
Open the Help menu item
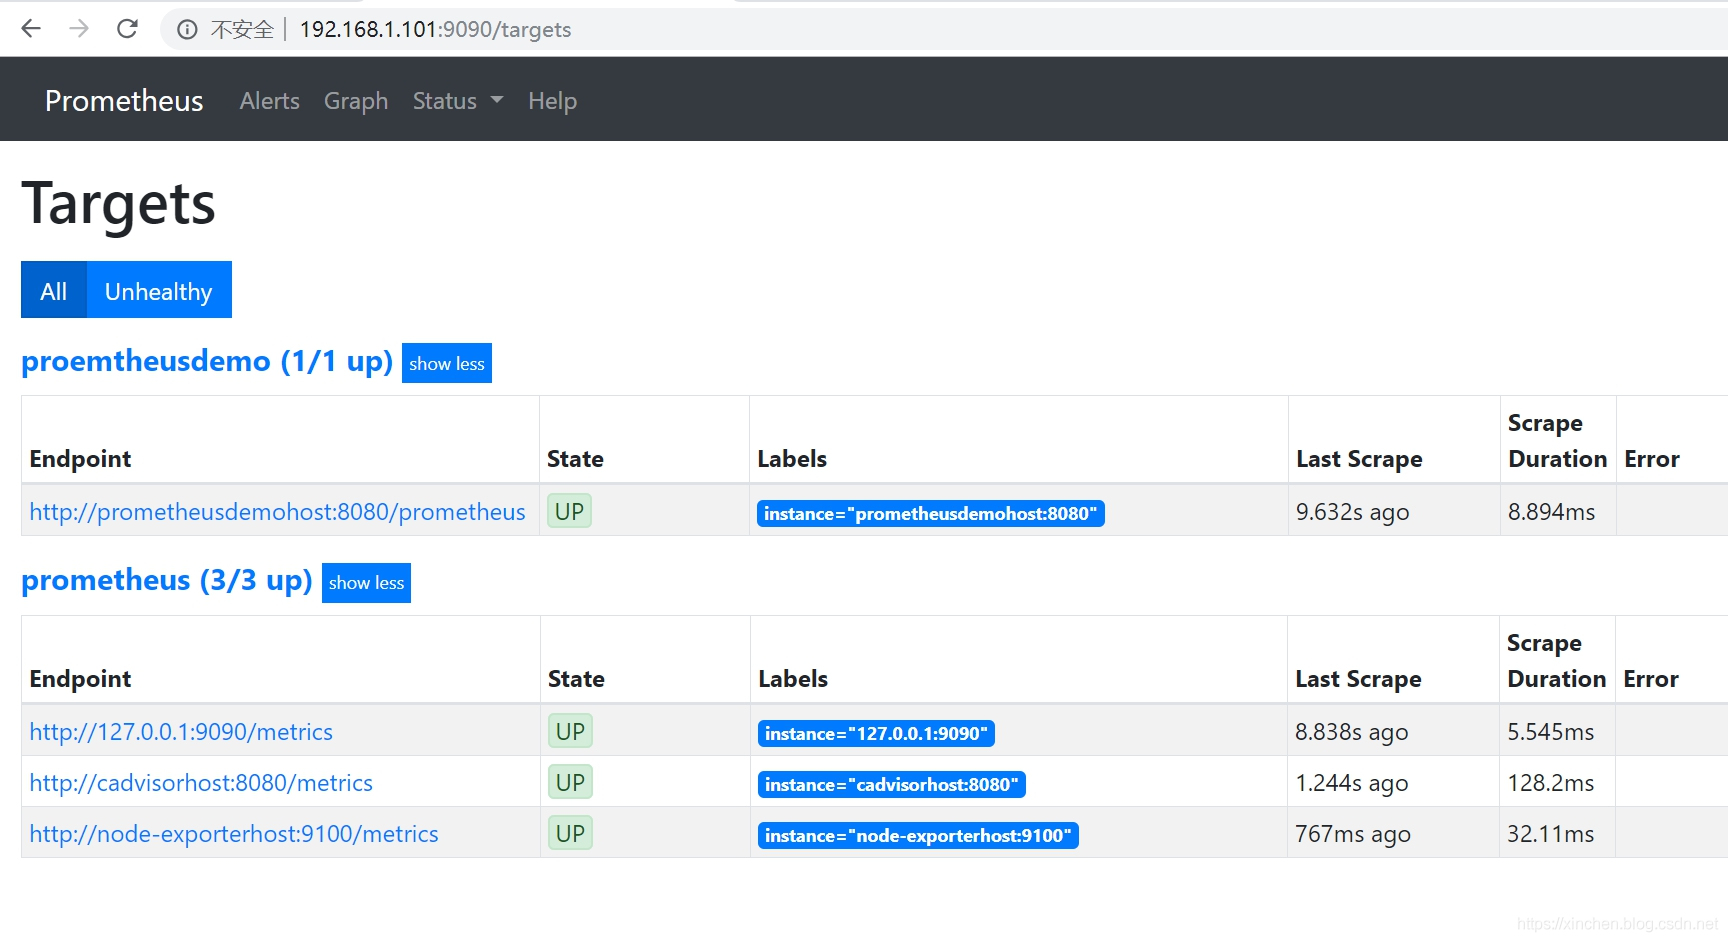coord(553,101)
